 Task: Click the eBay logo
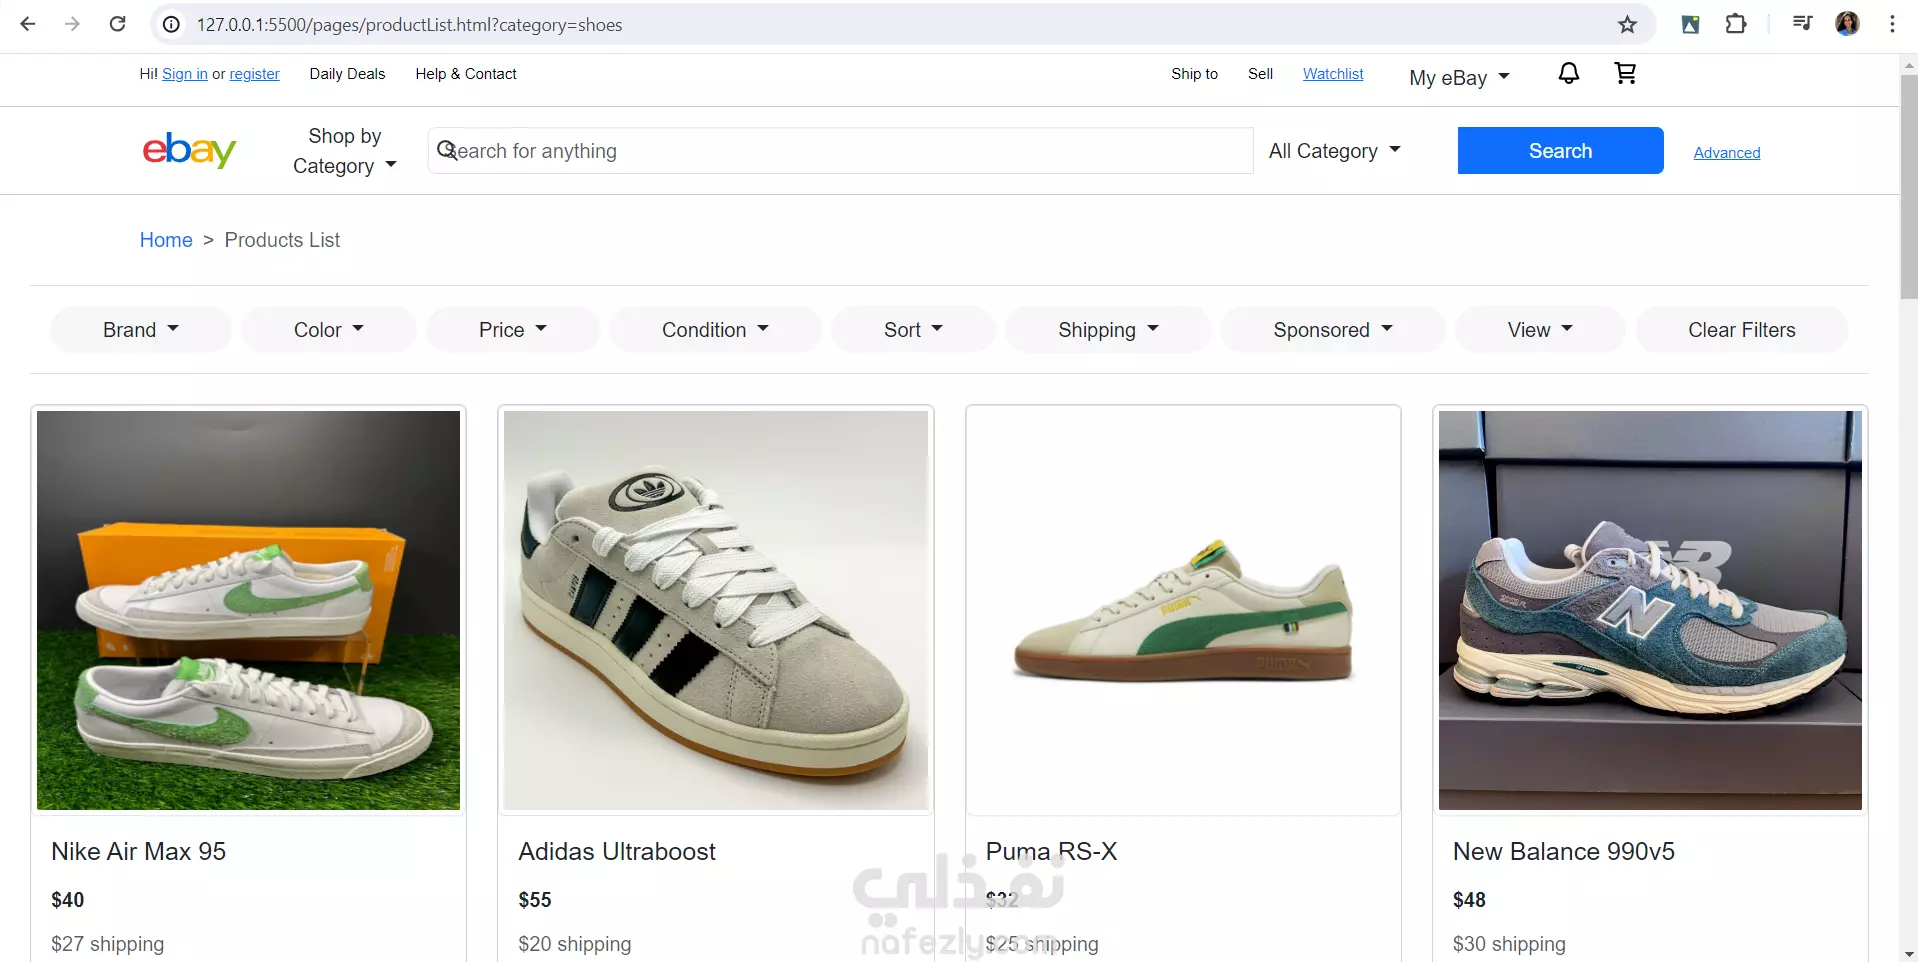pyautogui.click(x=189, y=150)
